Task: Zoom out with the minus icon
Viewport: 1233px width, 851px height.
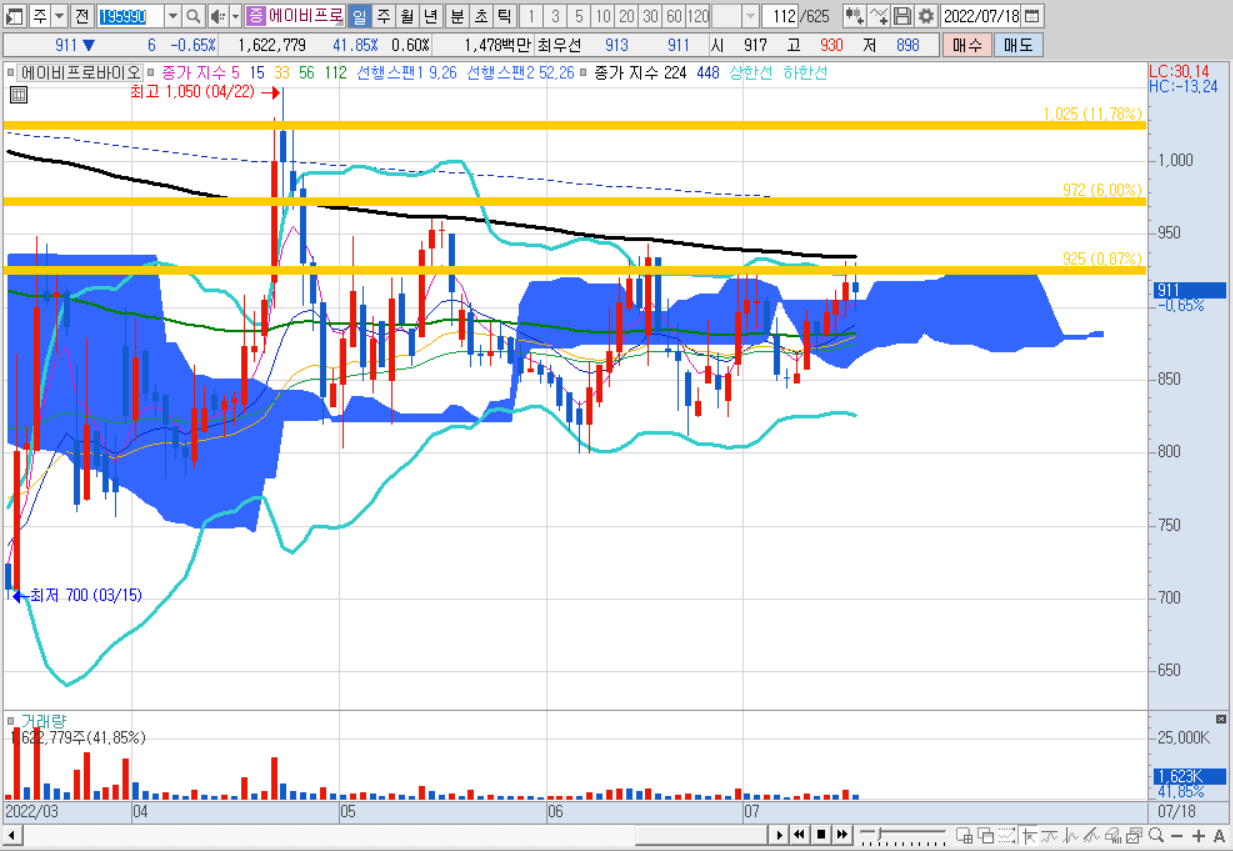Action: (x=1177, y=836)
